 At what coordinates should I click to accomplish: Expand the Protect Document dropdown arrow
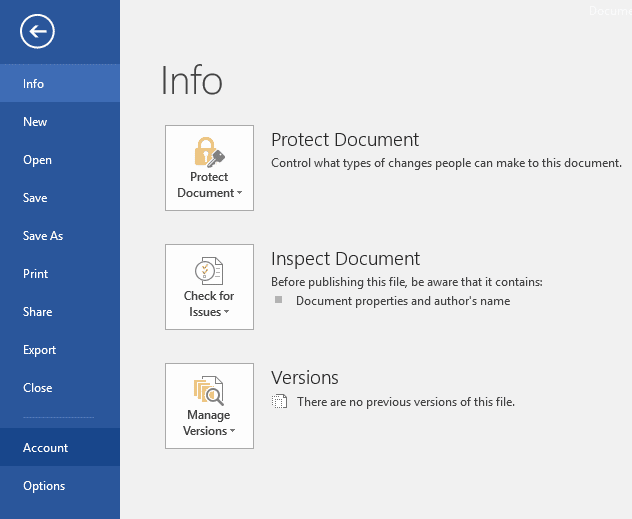pyautogui.click(x=239, y=193)
